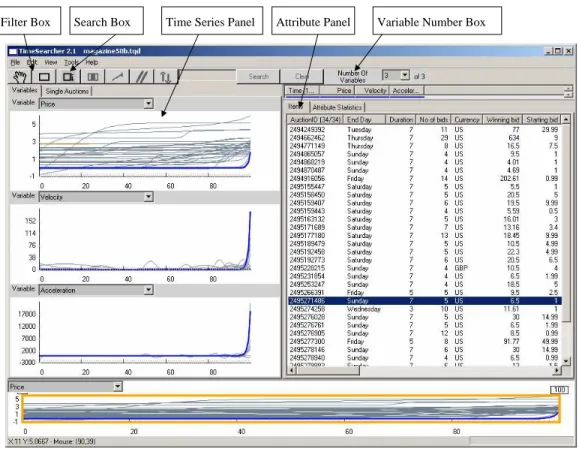This screenshot has height=449, width=579.
Task: Click the up-down arrows sort tool
Action: click(x=165, y=77)
